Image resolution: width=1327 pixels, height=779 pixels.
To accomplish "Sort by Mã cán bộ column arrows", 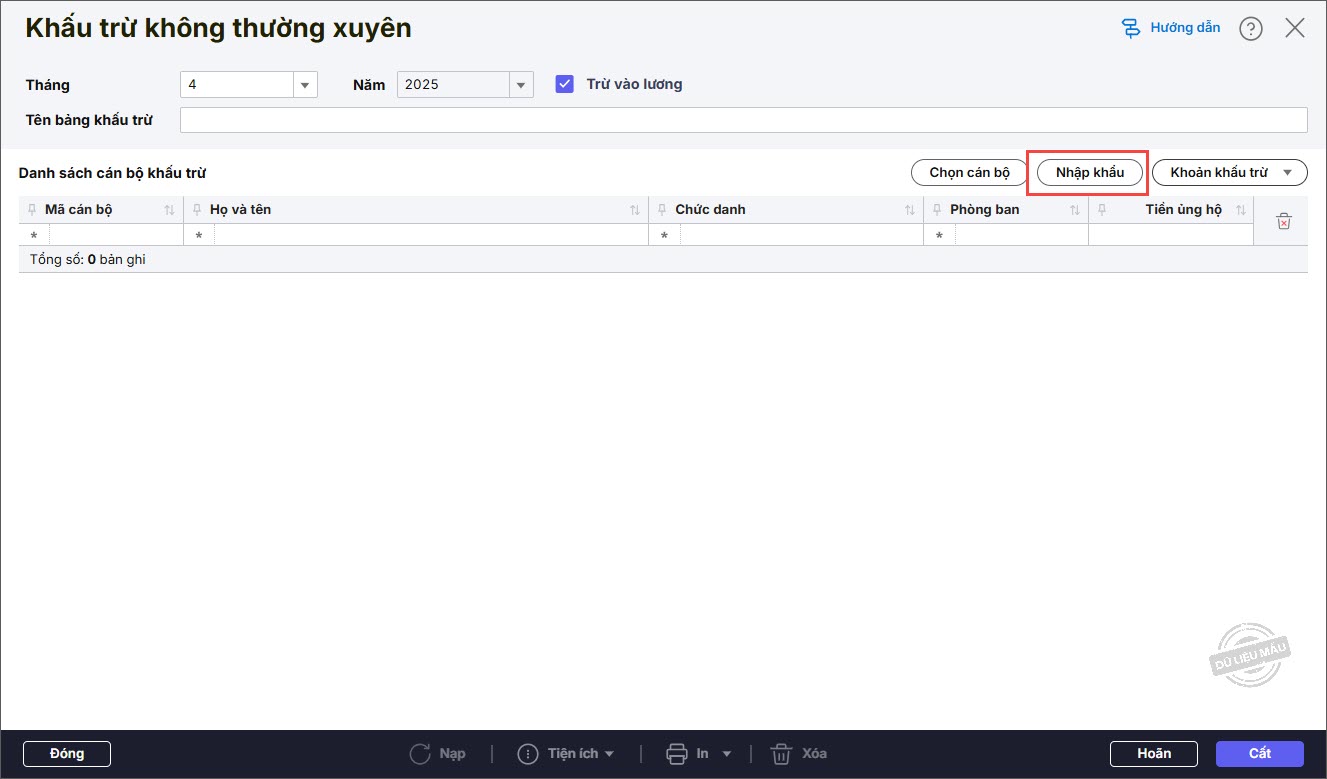I will coord(169,210).
